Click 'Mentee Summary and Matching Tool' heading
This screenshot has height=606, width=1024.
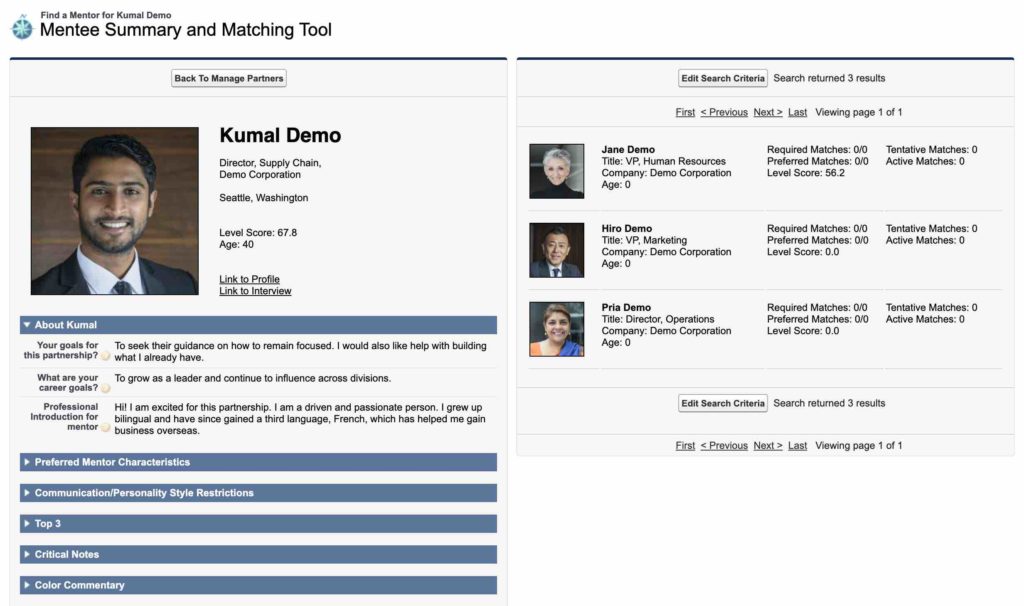(185, 30)
